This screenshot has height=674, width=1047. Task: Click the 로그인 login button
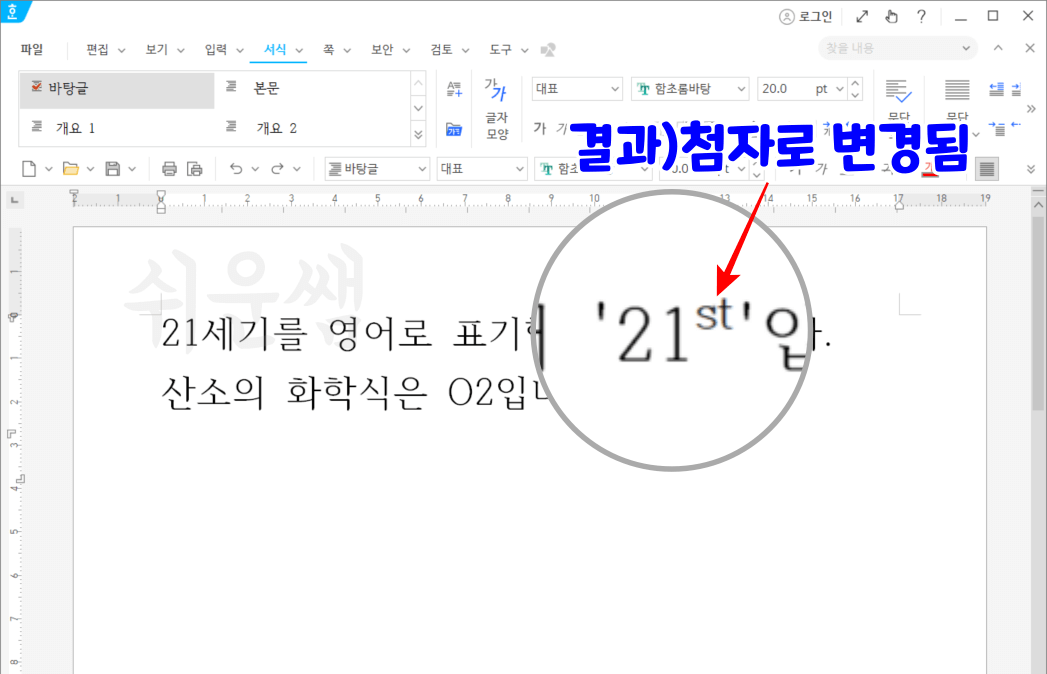(x=805, y=15)
